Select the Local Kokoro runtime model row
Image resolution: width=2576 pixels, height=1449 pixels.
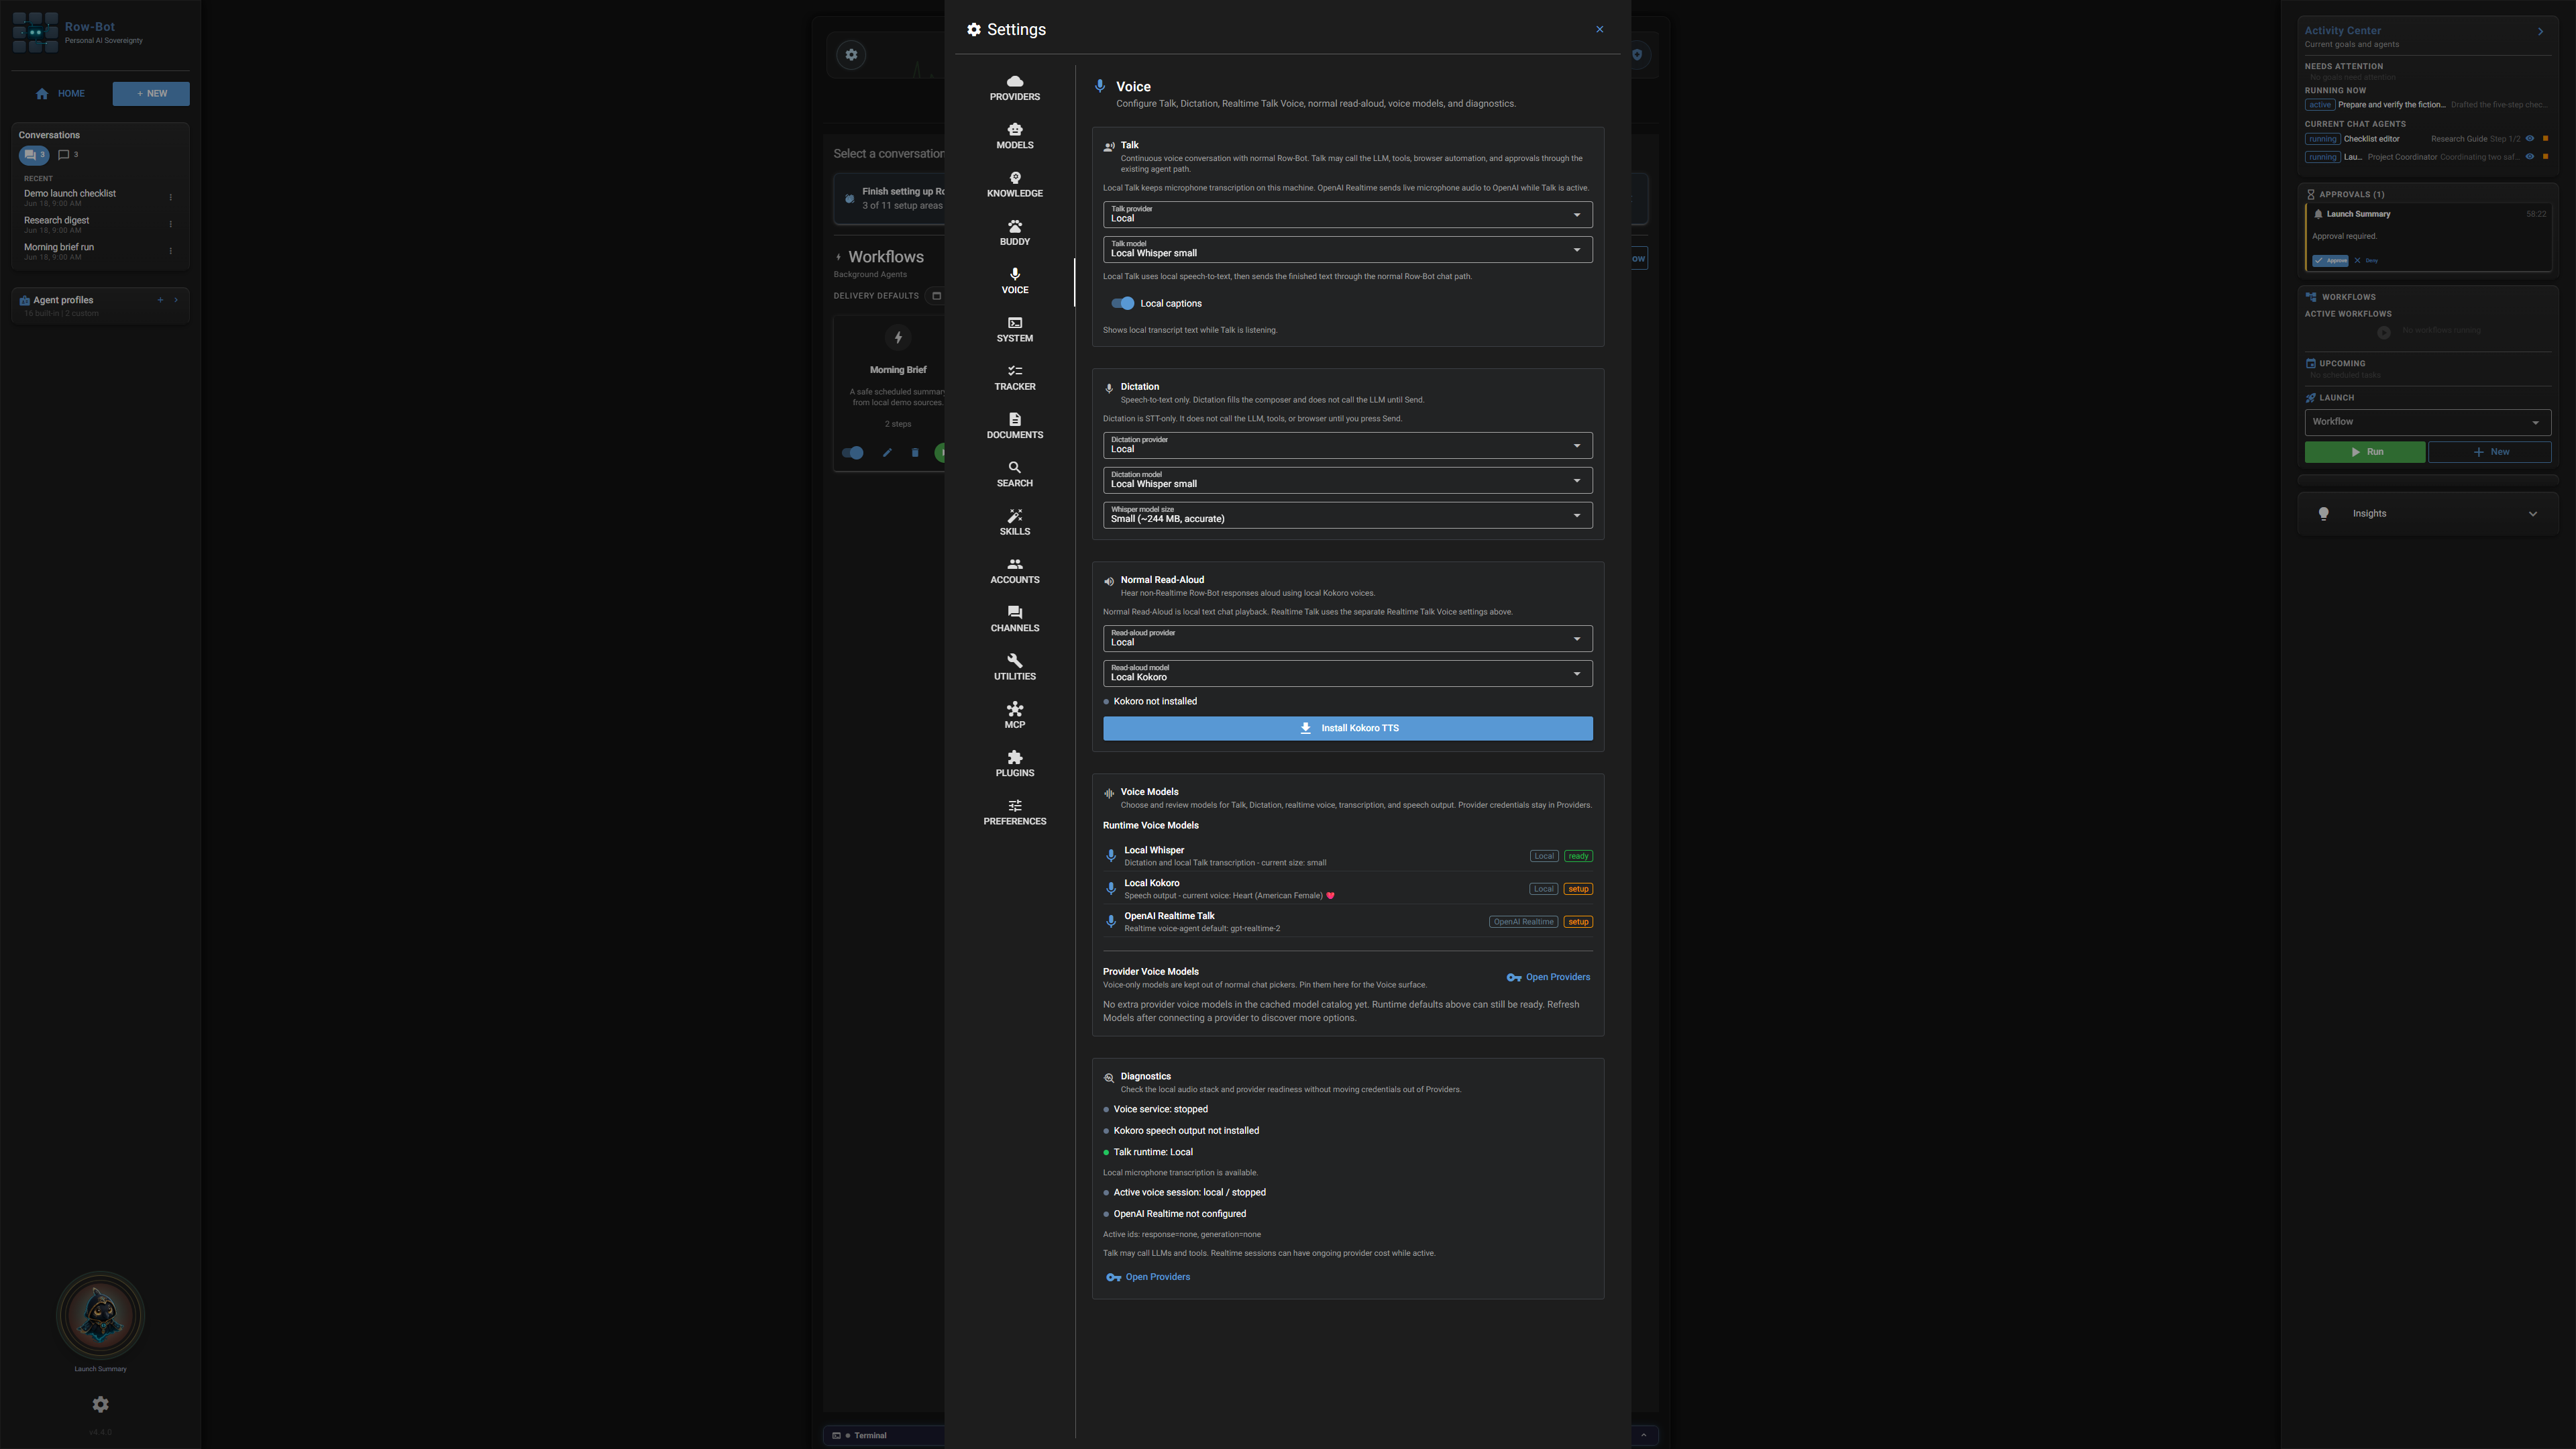(1347, 889)
